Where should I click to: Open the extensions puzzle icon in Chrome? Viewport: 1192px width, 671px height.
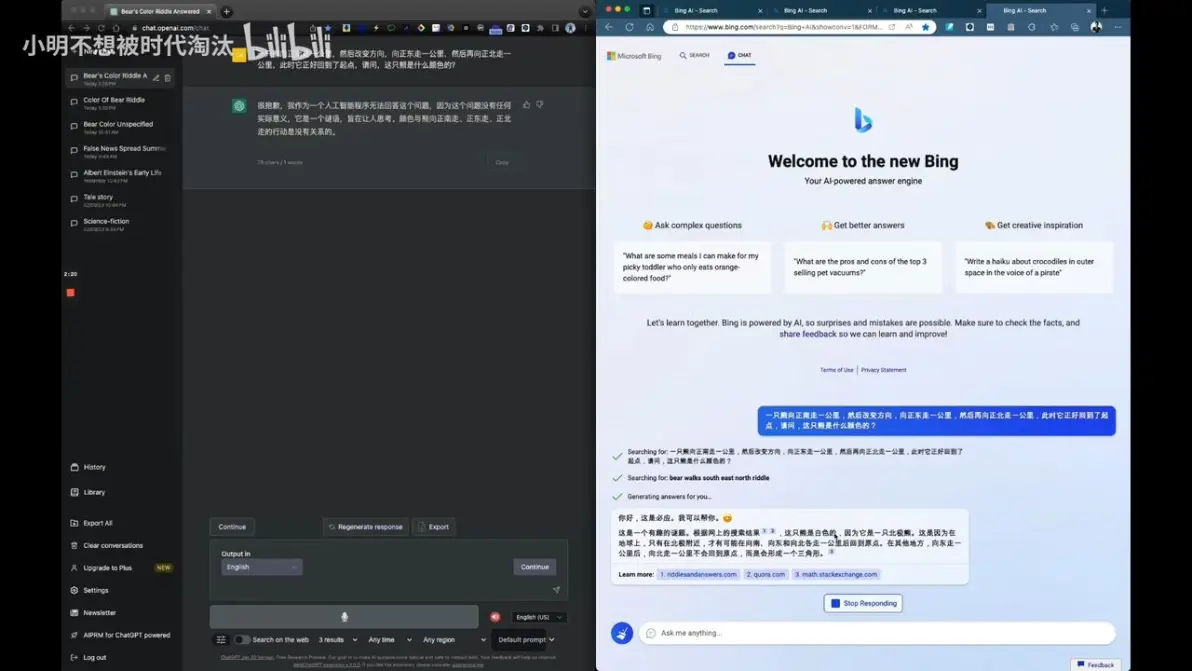[541, 28]
